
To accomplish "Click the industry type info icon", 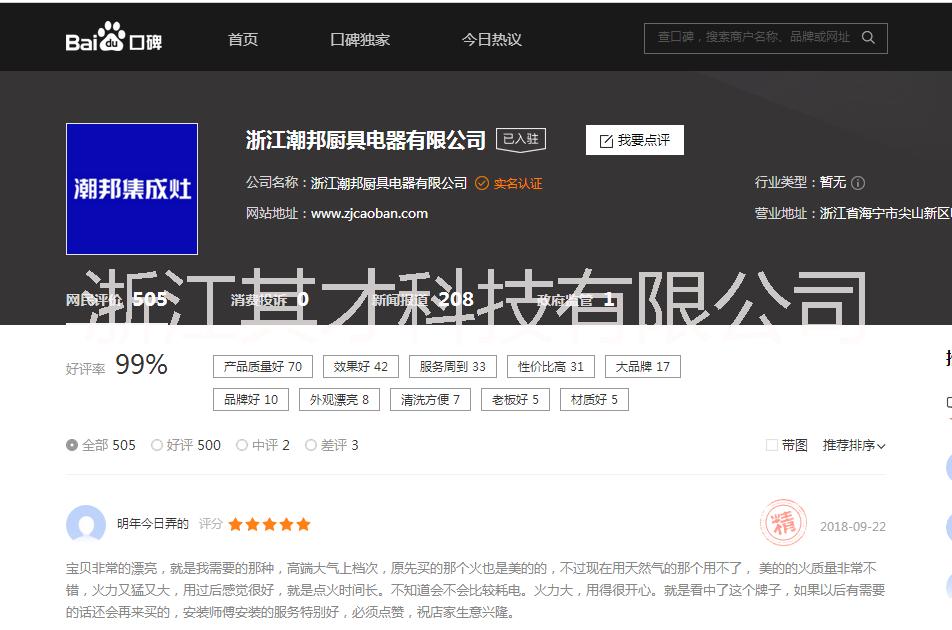I will pos(858,183).
